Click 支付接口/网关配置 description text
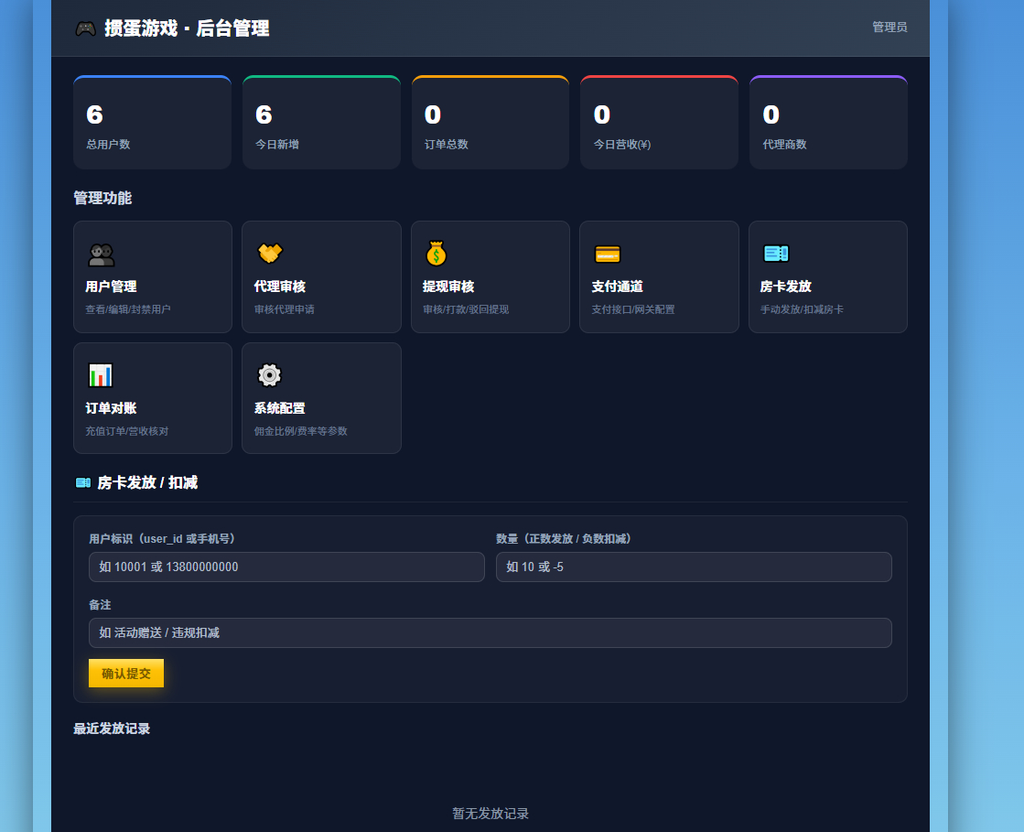 (633, 309)
